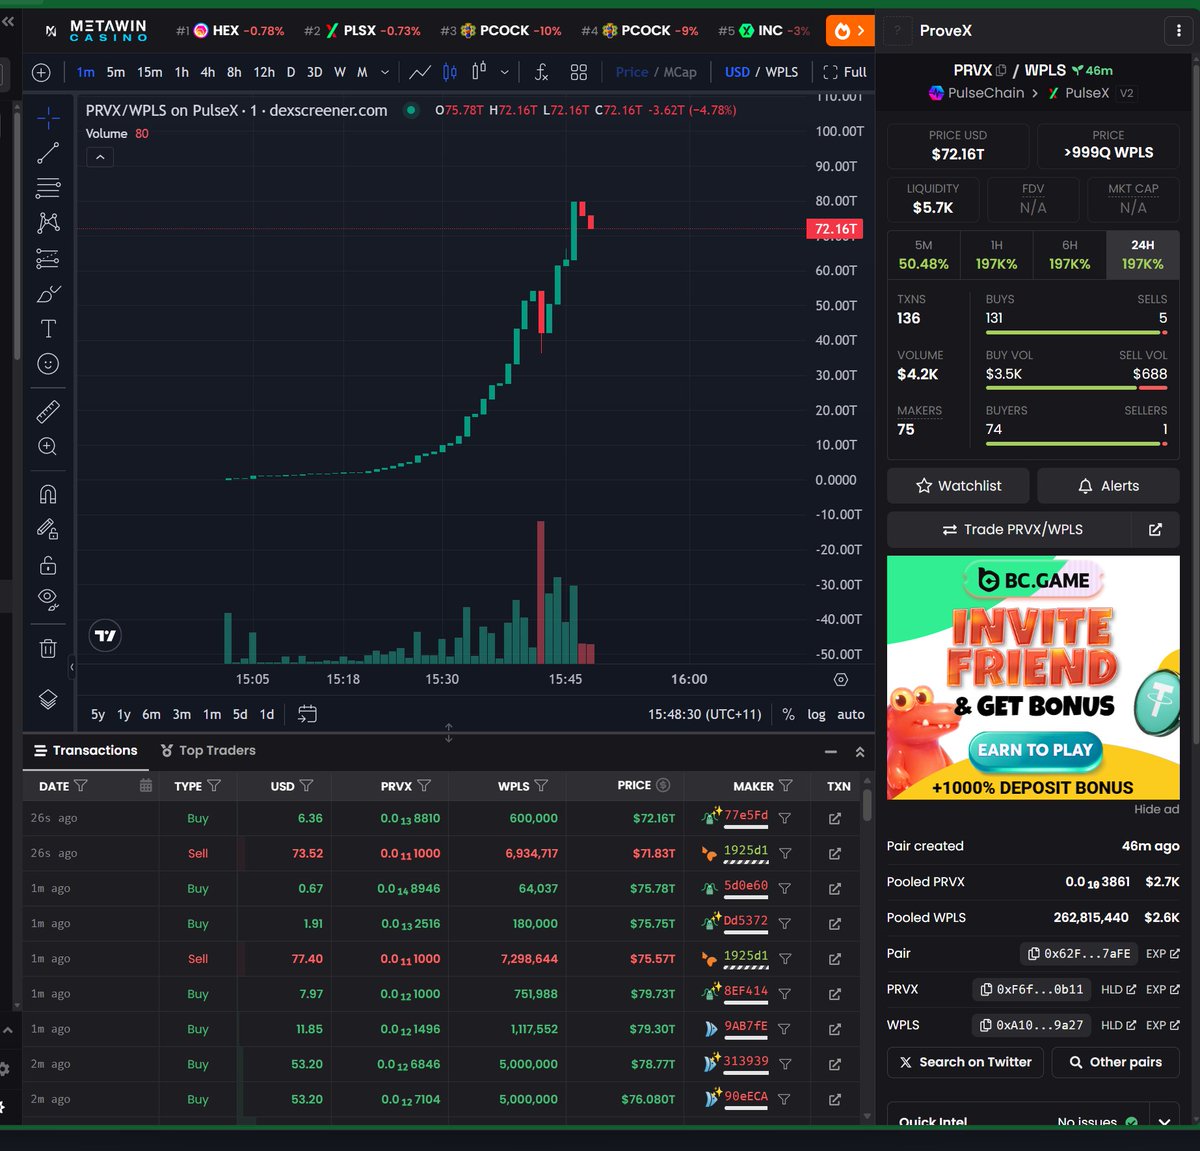Select the 5M stats tab
Screen dimensions: 1200x1151
coord(924,255)
